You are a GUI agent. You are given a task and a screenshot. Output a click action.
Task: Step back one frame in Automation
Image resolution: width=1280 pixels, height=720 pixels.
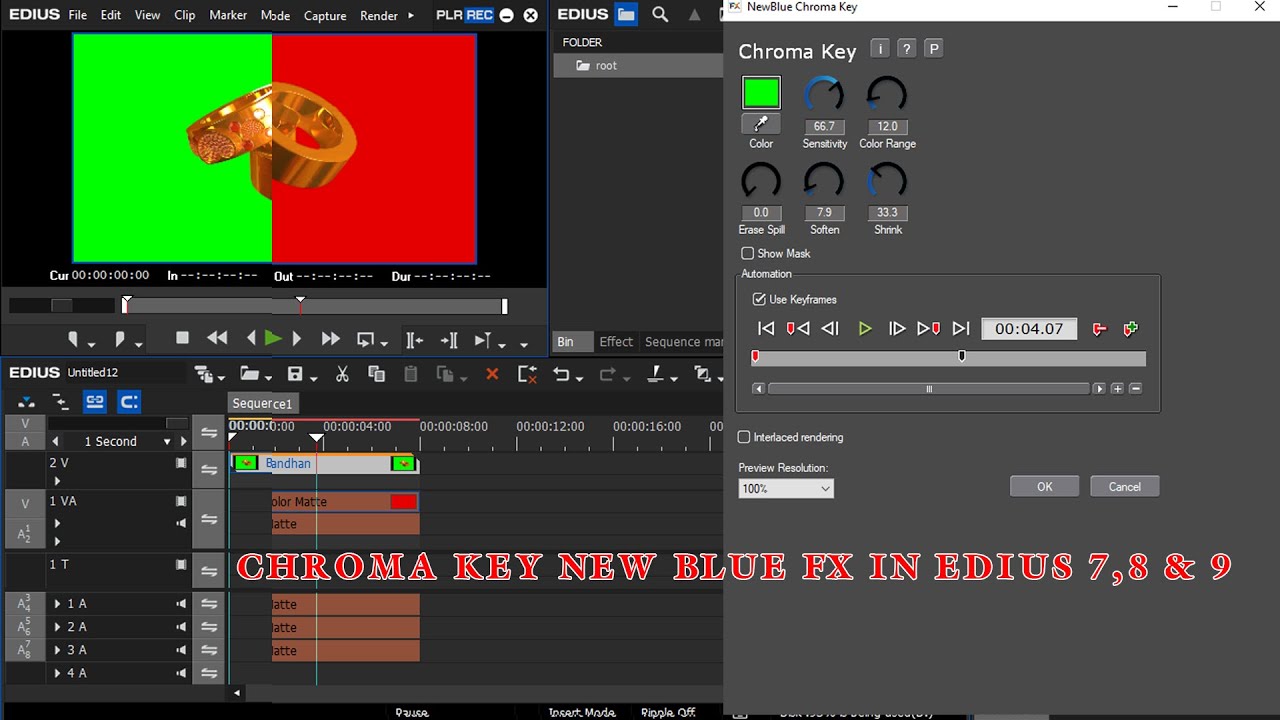830,329
